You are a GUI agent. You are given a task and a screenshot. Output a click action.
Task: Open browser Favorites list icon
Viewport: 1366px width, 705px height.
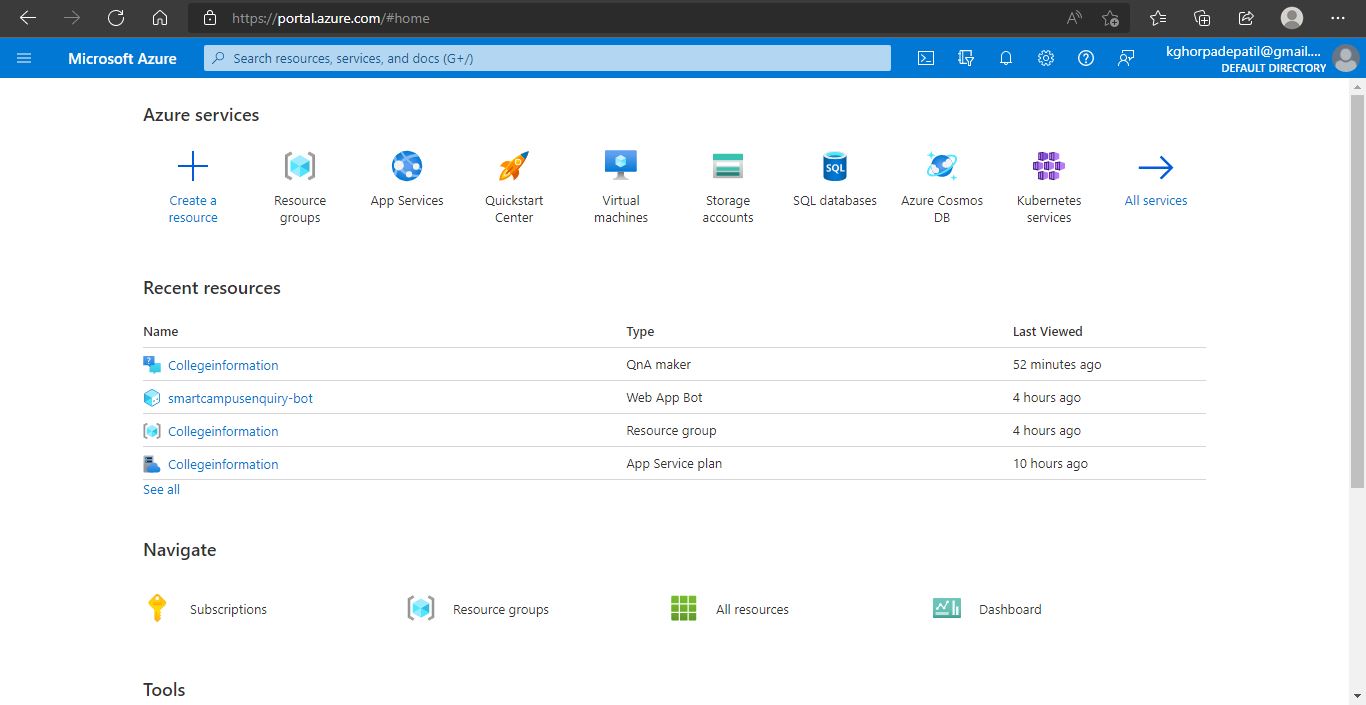tap(1158, 18)
